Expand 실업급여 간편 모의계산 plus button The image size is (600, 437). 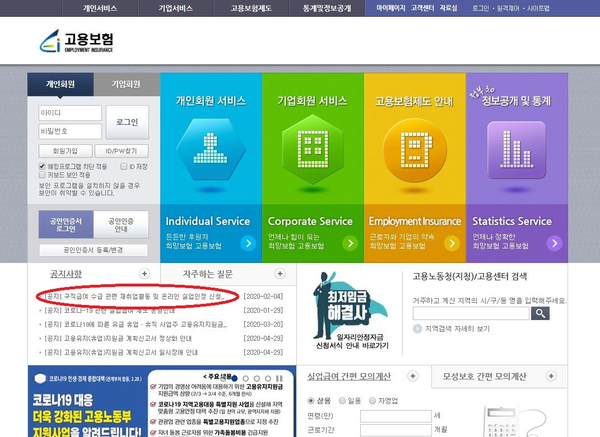412,376
